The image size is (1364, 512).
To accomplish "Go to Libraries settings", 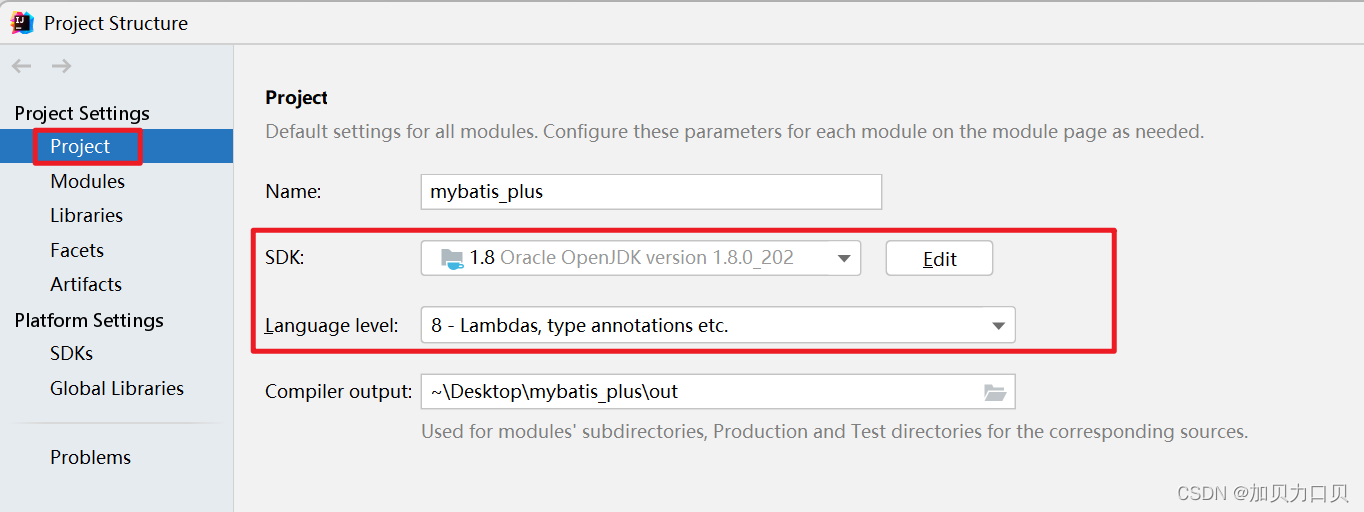I will pyautogui.click(x=86, y=215).
